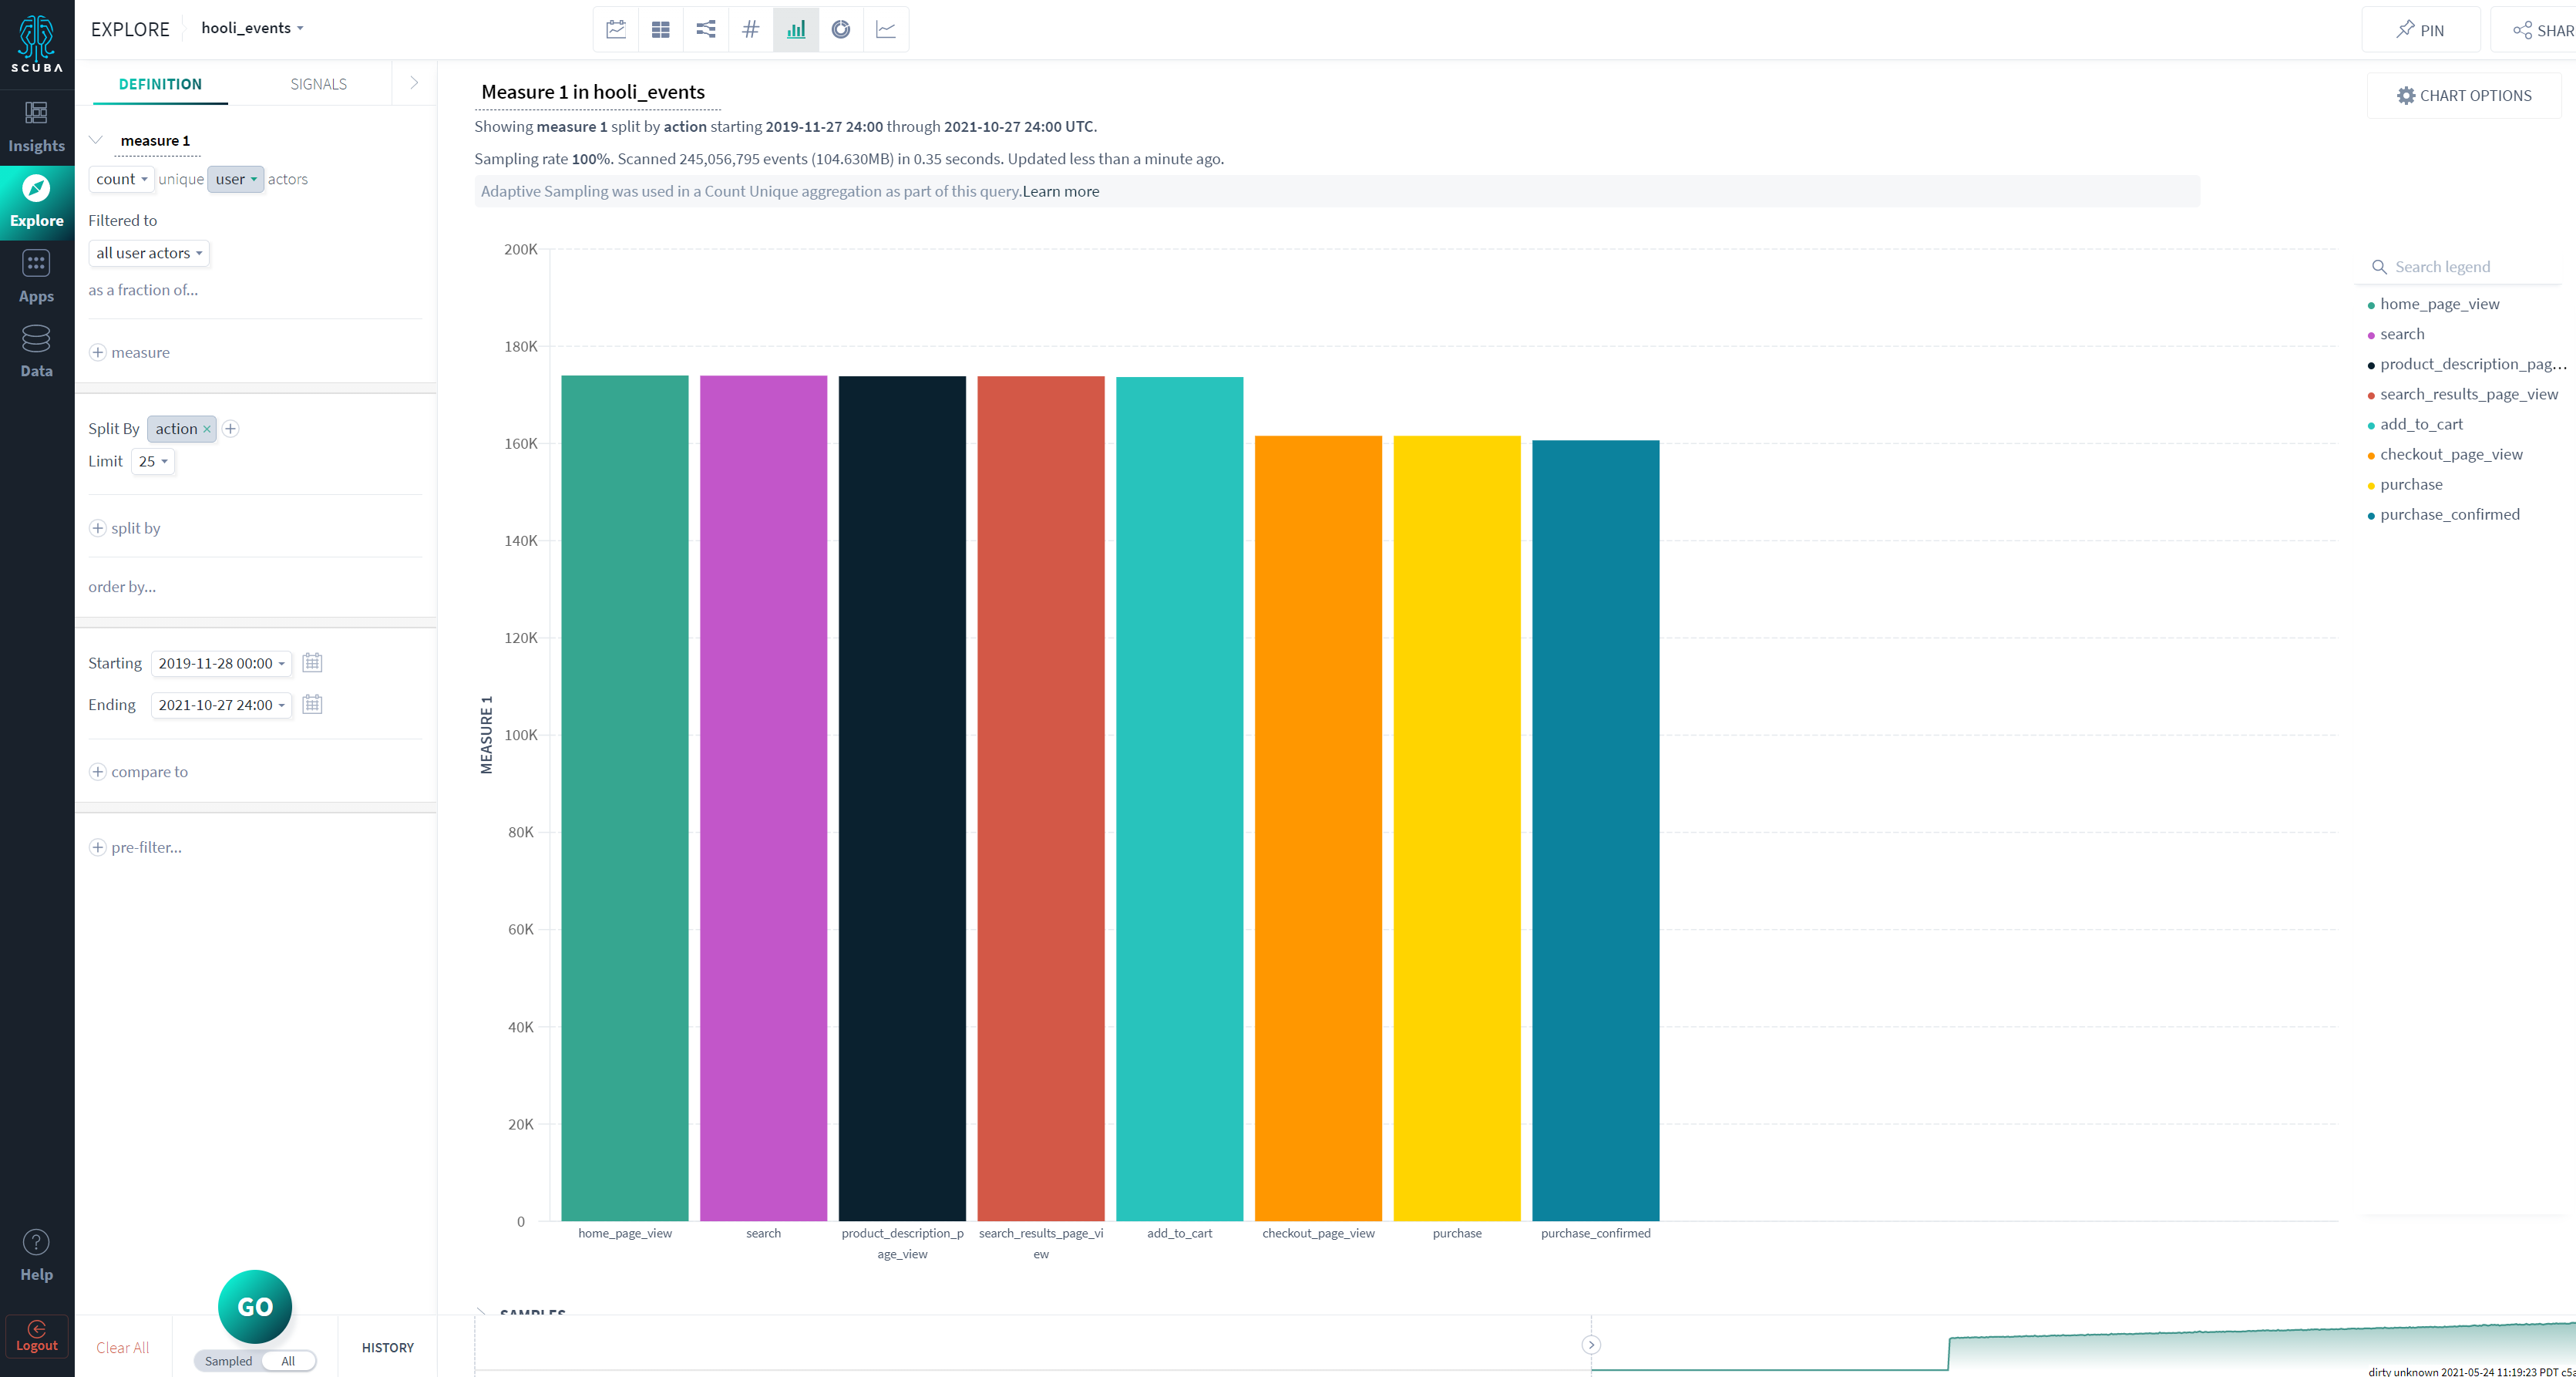This screenshot has height=1377, width=2576.
Task: Click the orange checkout_page_view bar
Action: coord(1318,828)
